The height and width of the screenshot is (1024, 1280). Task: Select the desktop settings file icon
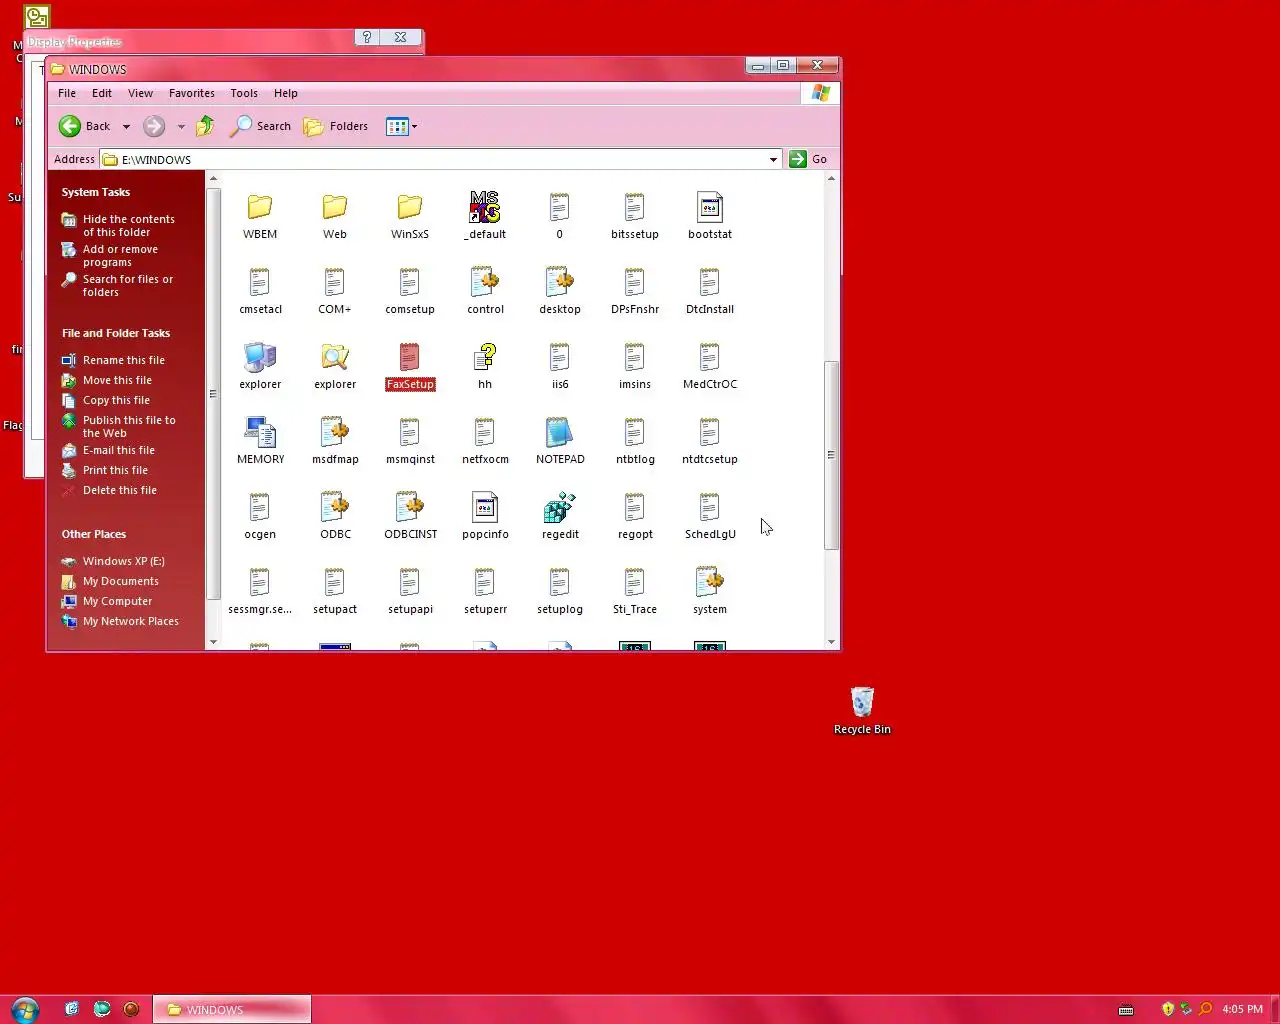pos(560,282)
